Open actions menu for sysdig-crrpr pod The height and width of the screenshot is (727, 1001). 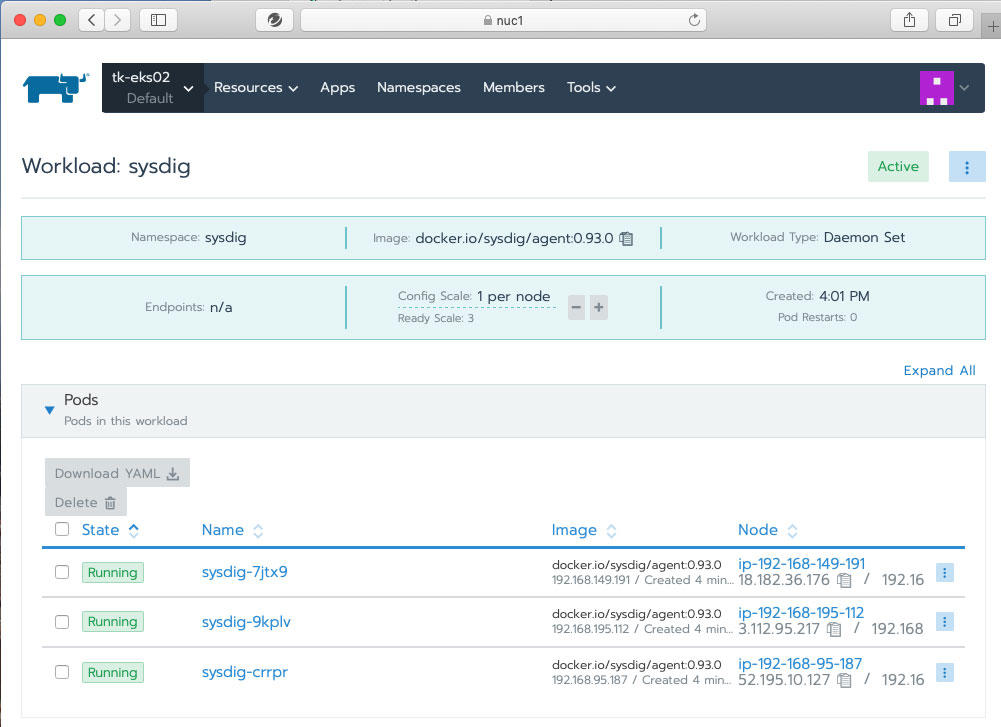(945, 672)
